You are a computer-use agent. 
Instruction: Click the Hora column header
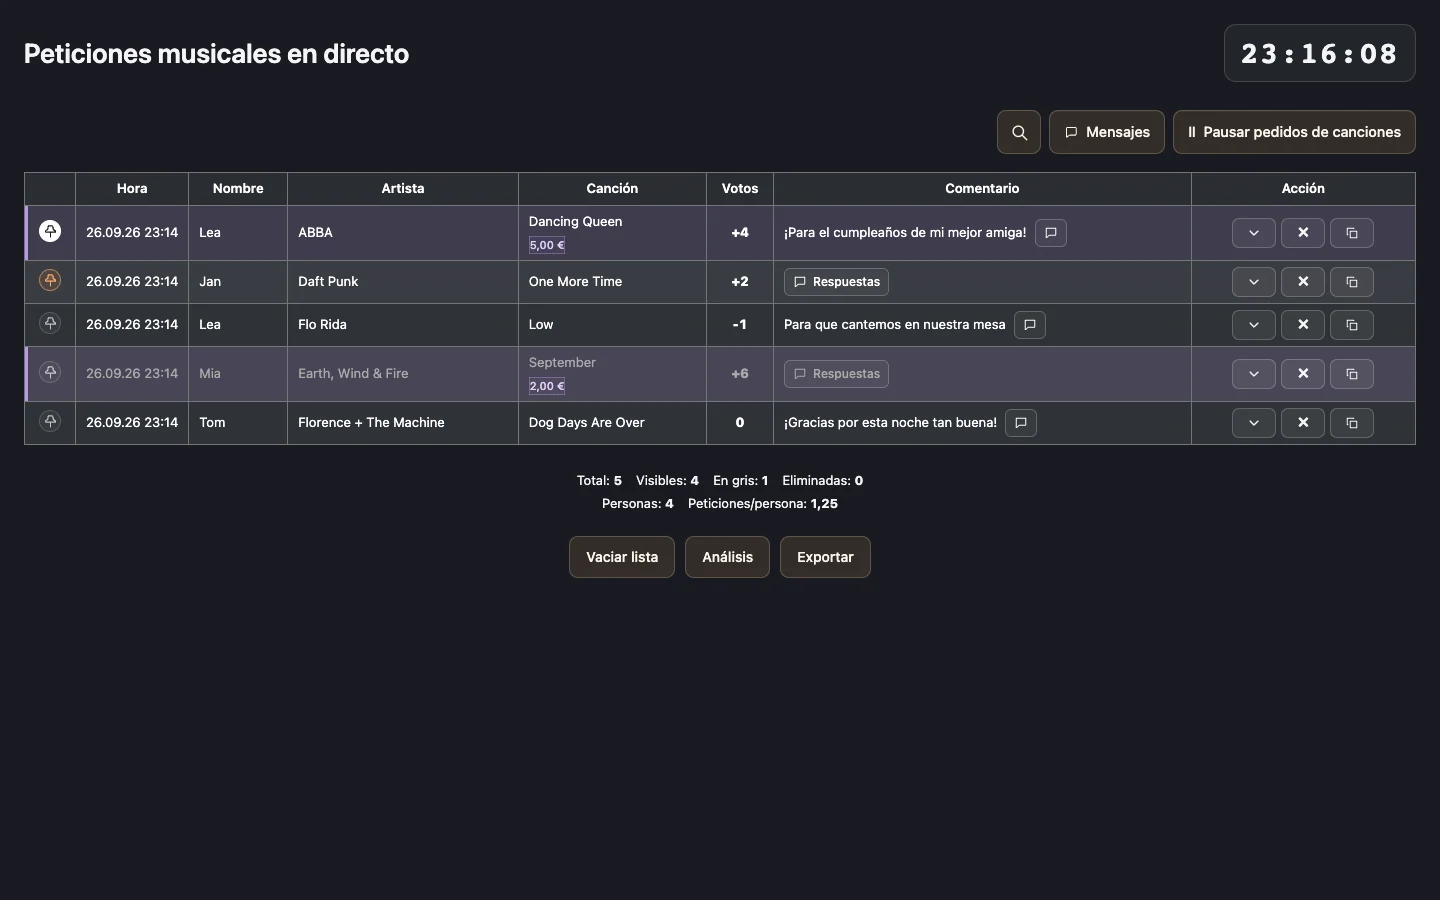(x=132, y=189)
